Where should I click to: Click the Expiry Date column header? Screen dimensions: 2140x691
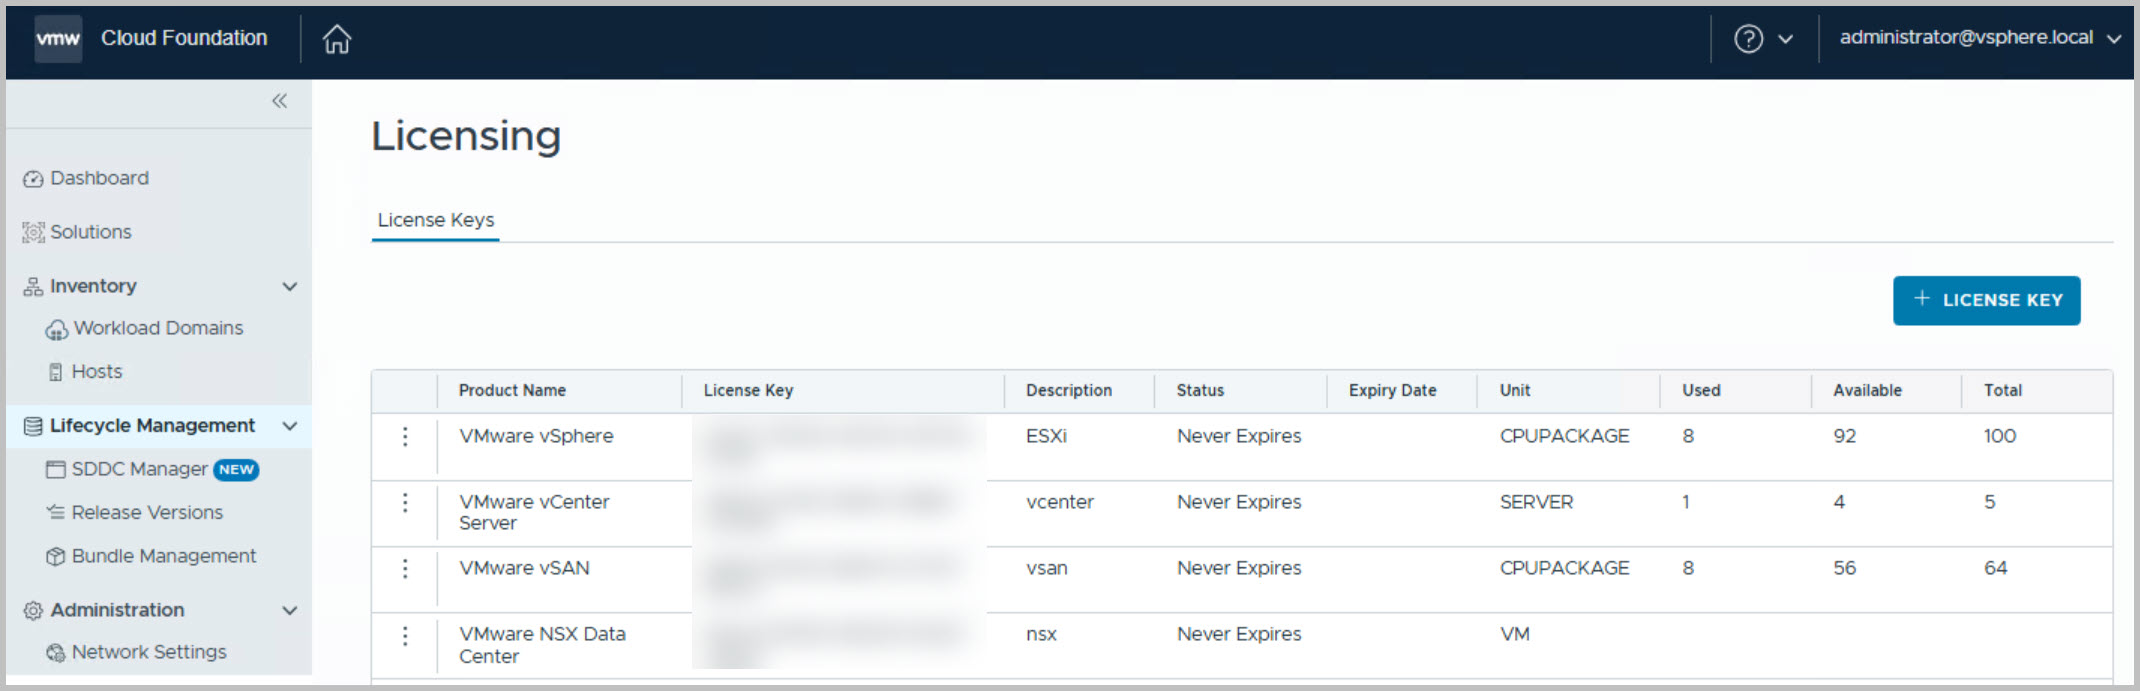1392,391
